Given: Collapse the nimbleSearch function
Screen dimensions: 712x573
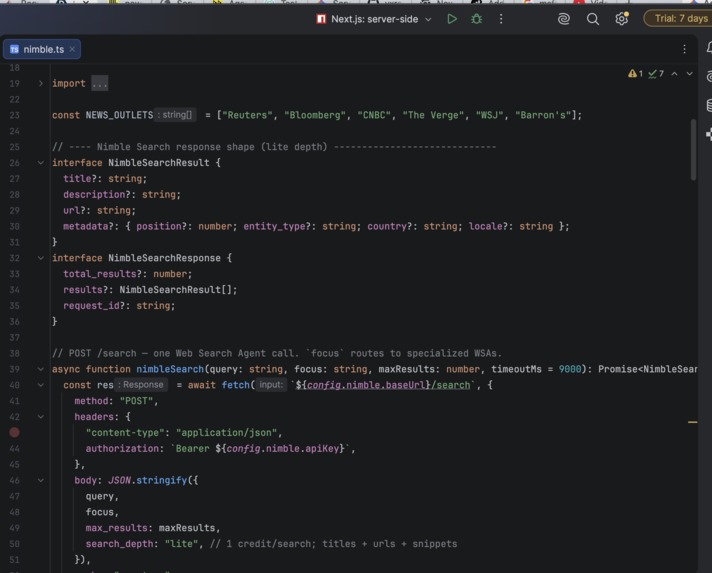Looking at the screenshot, I should click(40, 369).
